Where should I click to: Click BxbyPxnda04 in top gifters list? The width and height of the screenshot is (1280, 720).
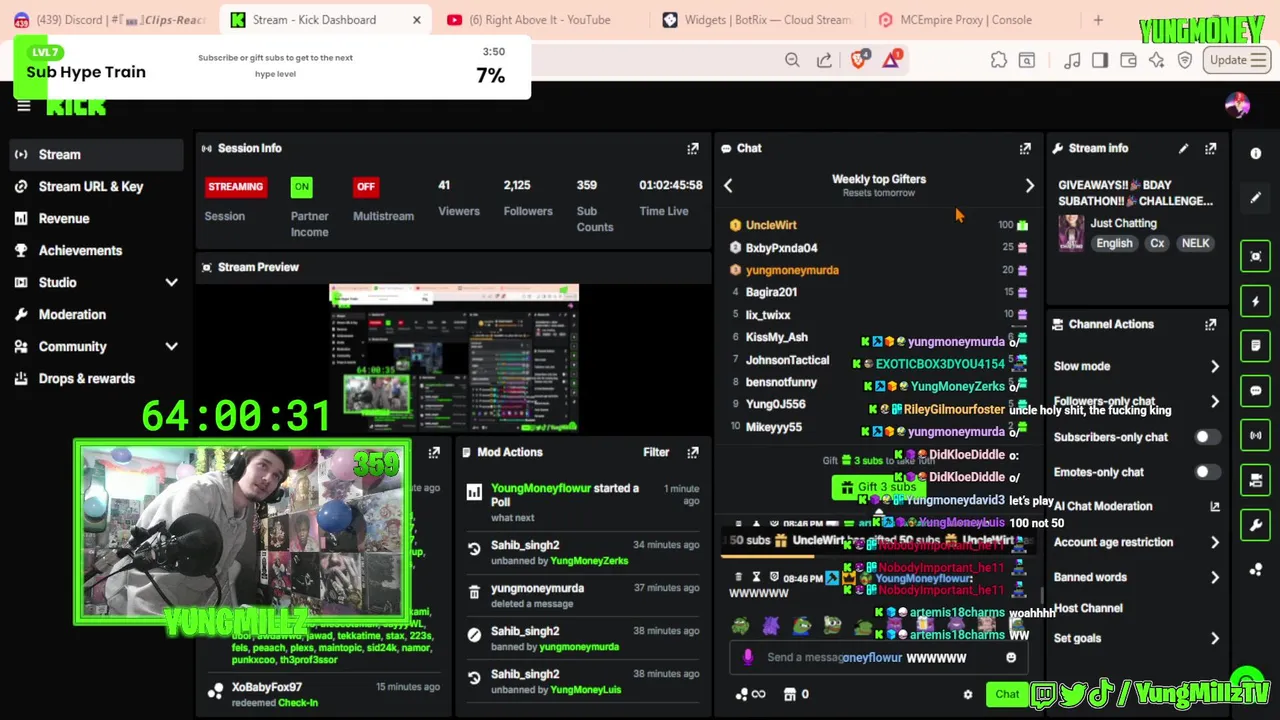coord(781,248)
